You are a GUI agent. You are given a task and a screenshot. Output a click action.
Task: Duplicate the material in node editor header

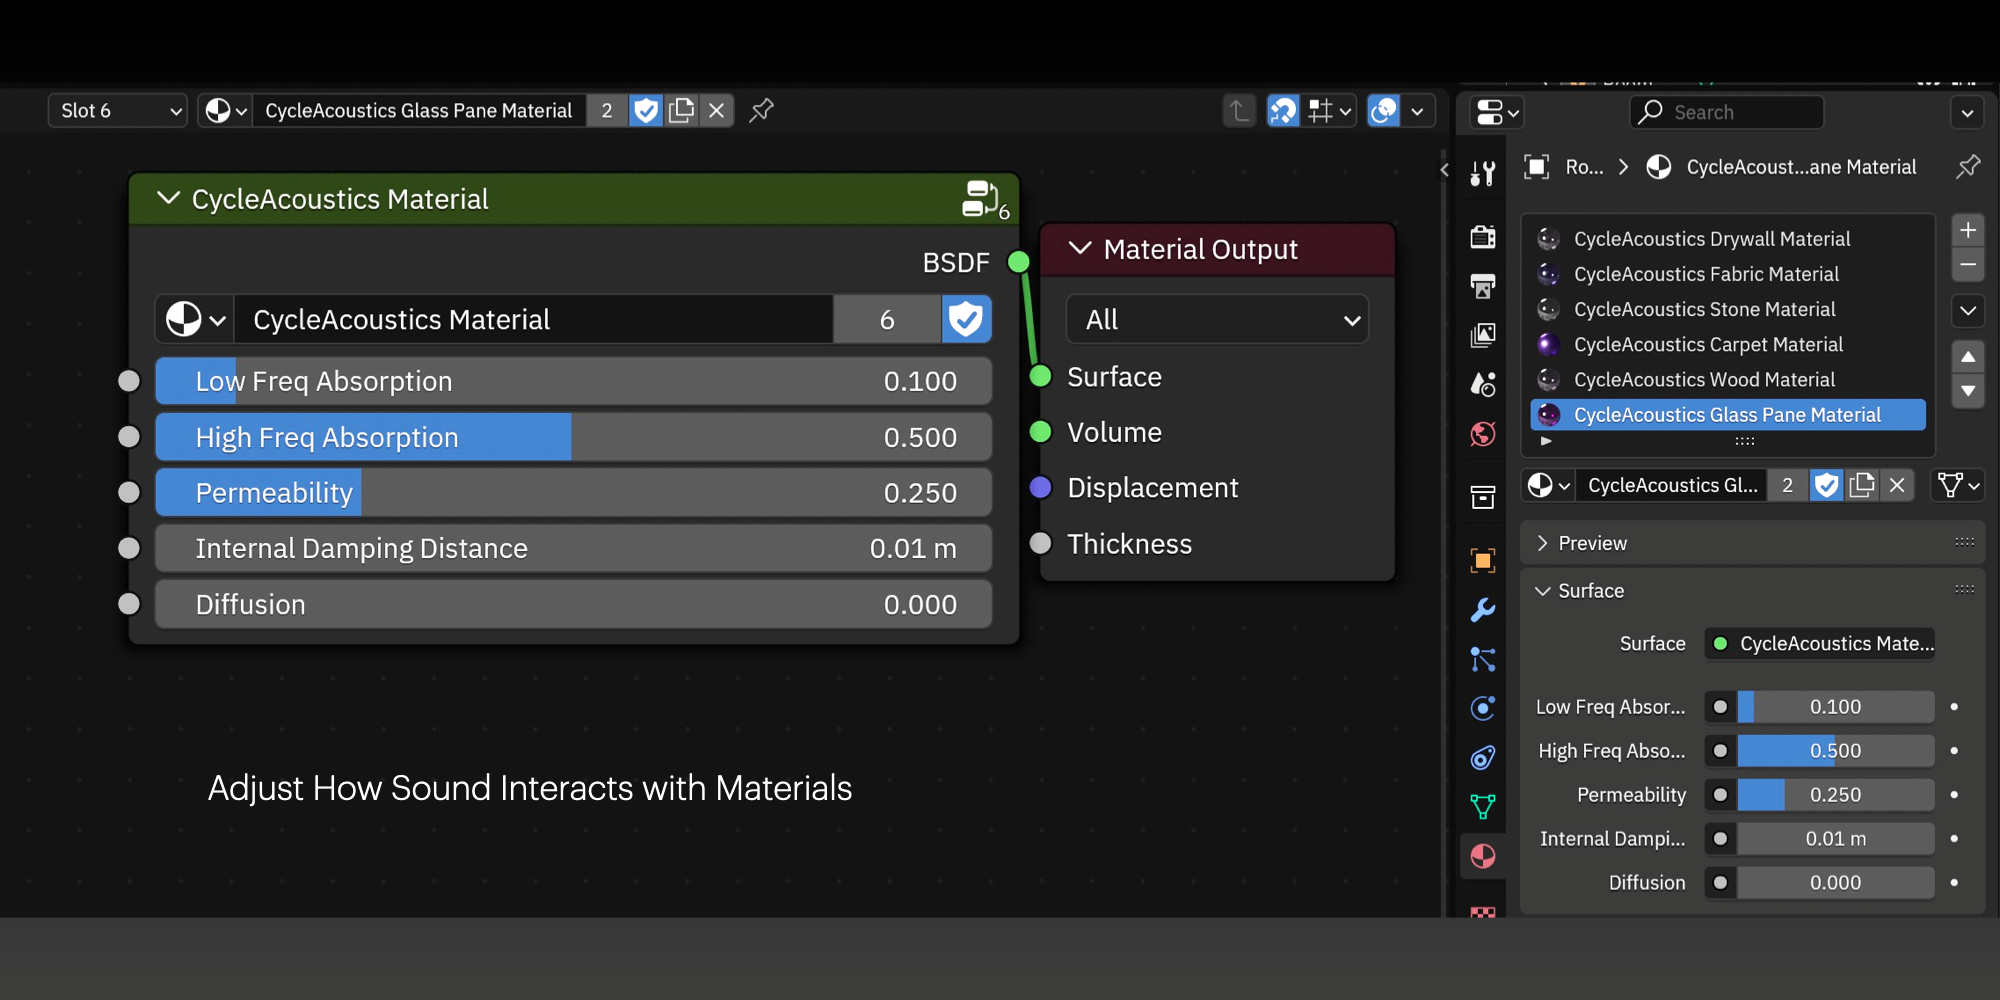(x=681, y=110)
